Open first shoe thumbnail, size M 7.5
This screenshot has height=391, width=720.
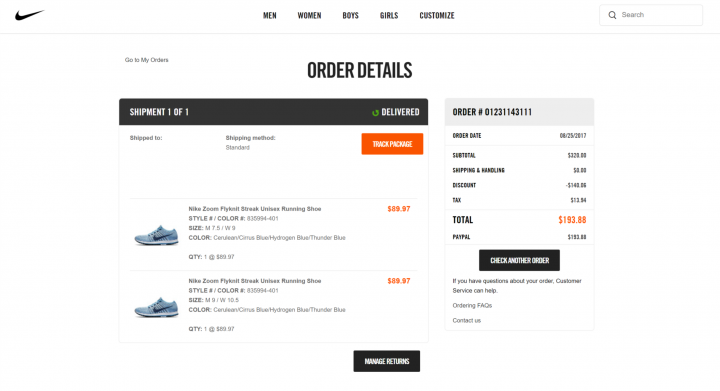tap(156, 235)
